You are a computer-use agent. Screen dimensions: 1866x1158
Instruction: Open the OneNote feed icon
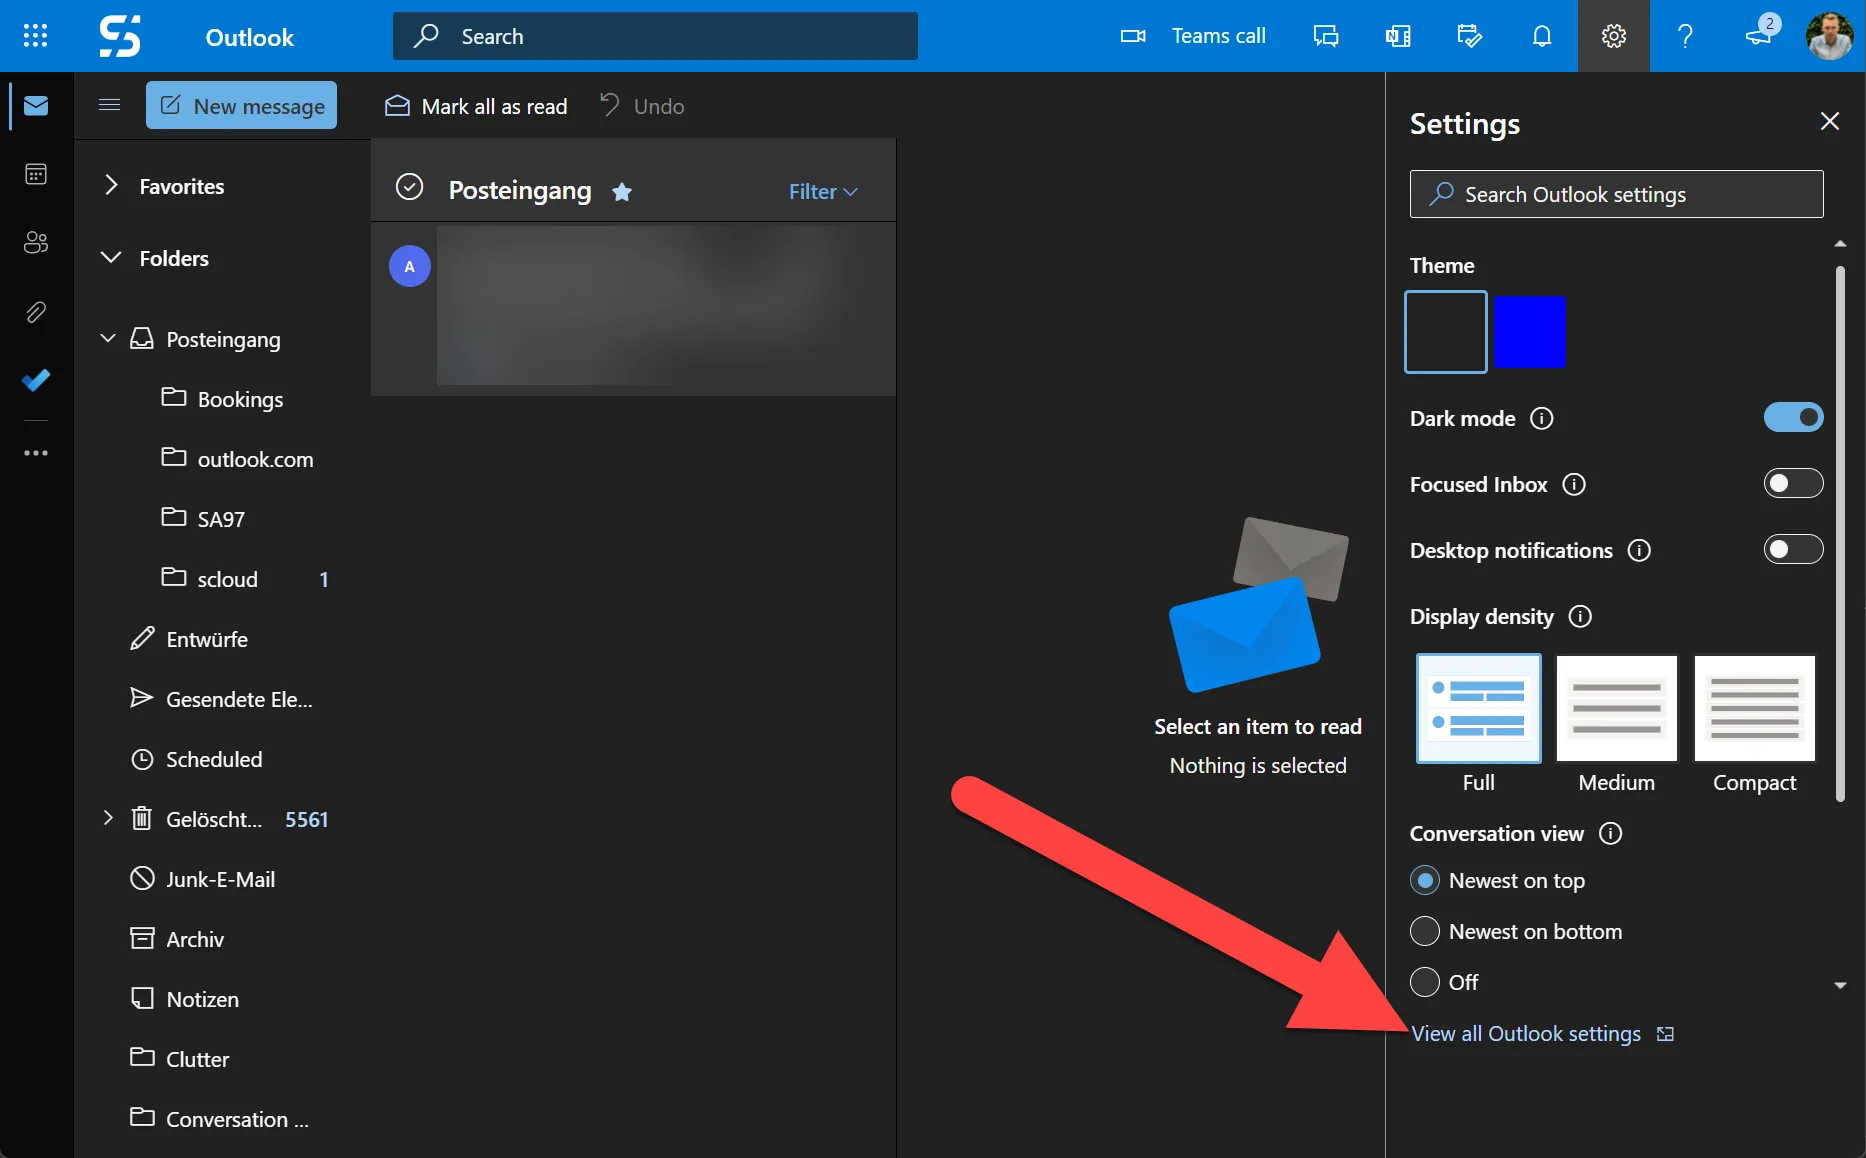click(x=1398, y=36)
